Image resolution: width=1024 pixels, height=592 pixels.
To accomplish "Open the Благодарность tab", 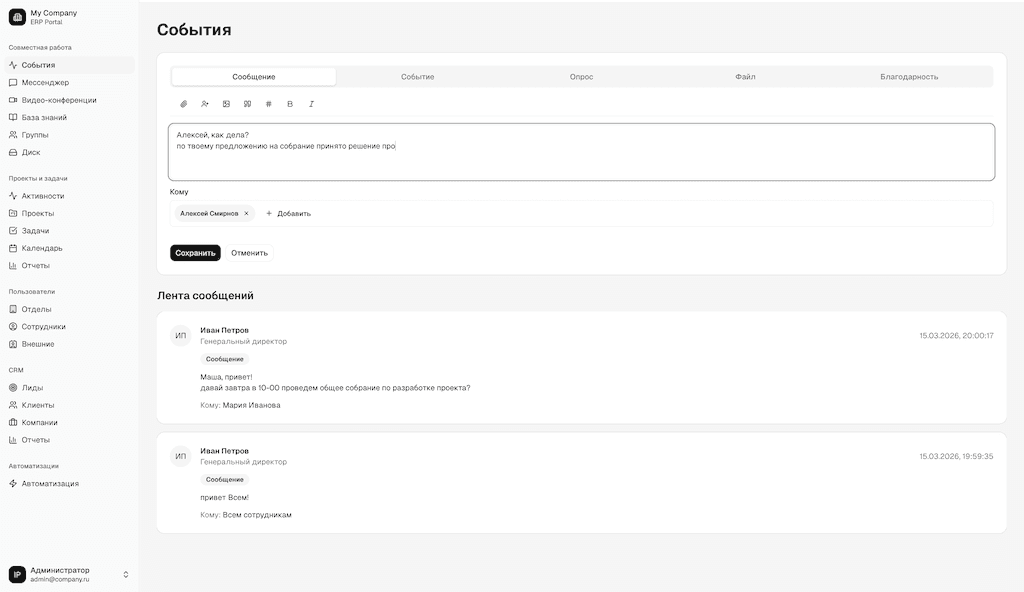I will pyautogui.click(x=909, y=77).
